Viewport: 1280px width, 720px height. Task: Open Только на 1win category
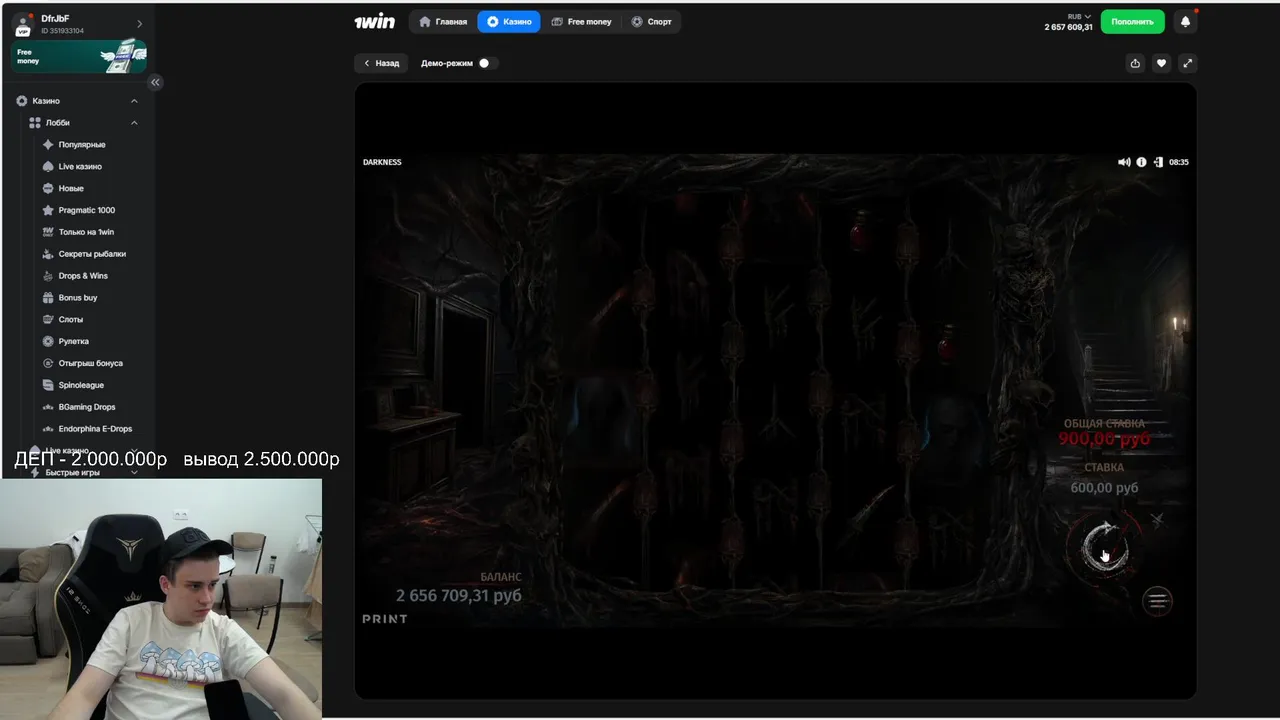86,233
